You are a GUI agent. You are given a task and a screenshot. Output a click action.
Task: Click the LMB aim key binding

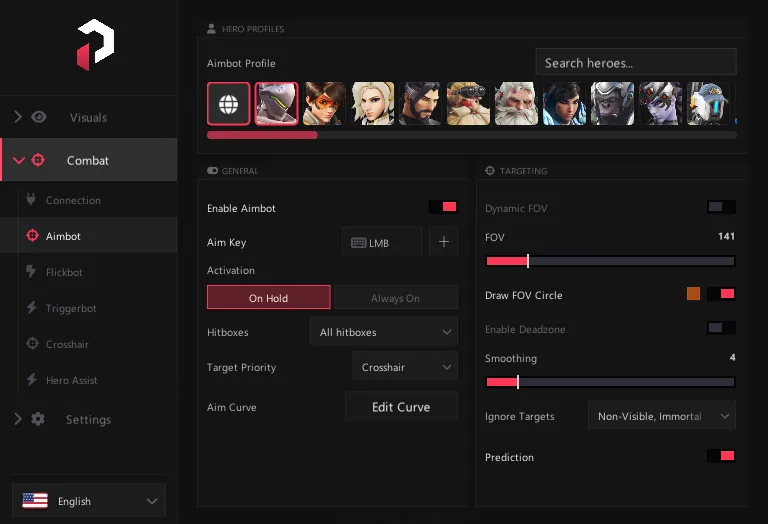click(x=382, y=242)
